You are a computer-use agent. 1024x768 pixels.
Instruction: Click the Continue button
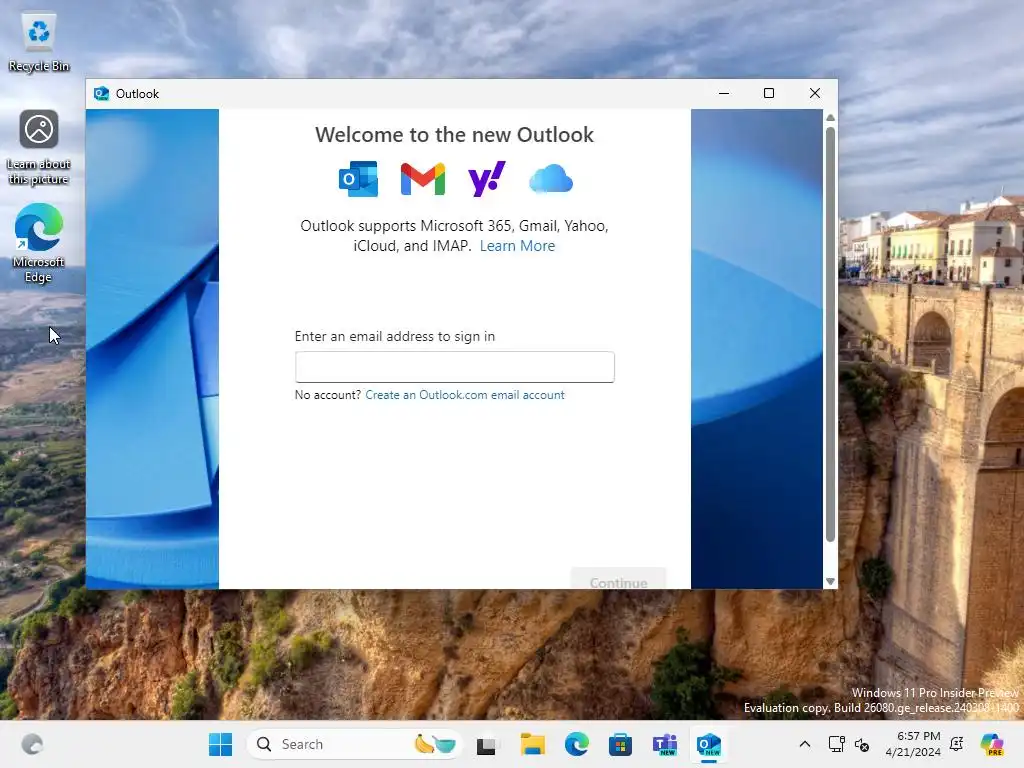[x=618, y=579]
